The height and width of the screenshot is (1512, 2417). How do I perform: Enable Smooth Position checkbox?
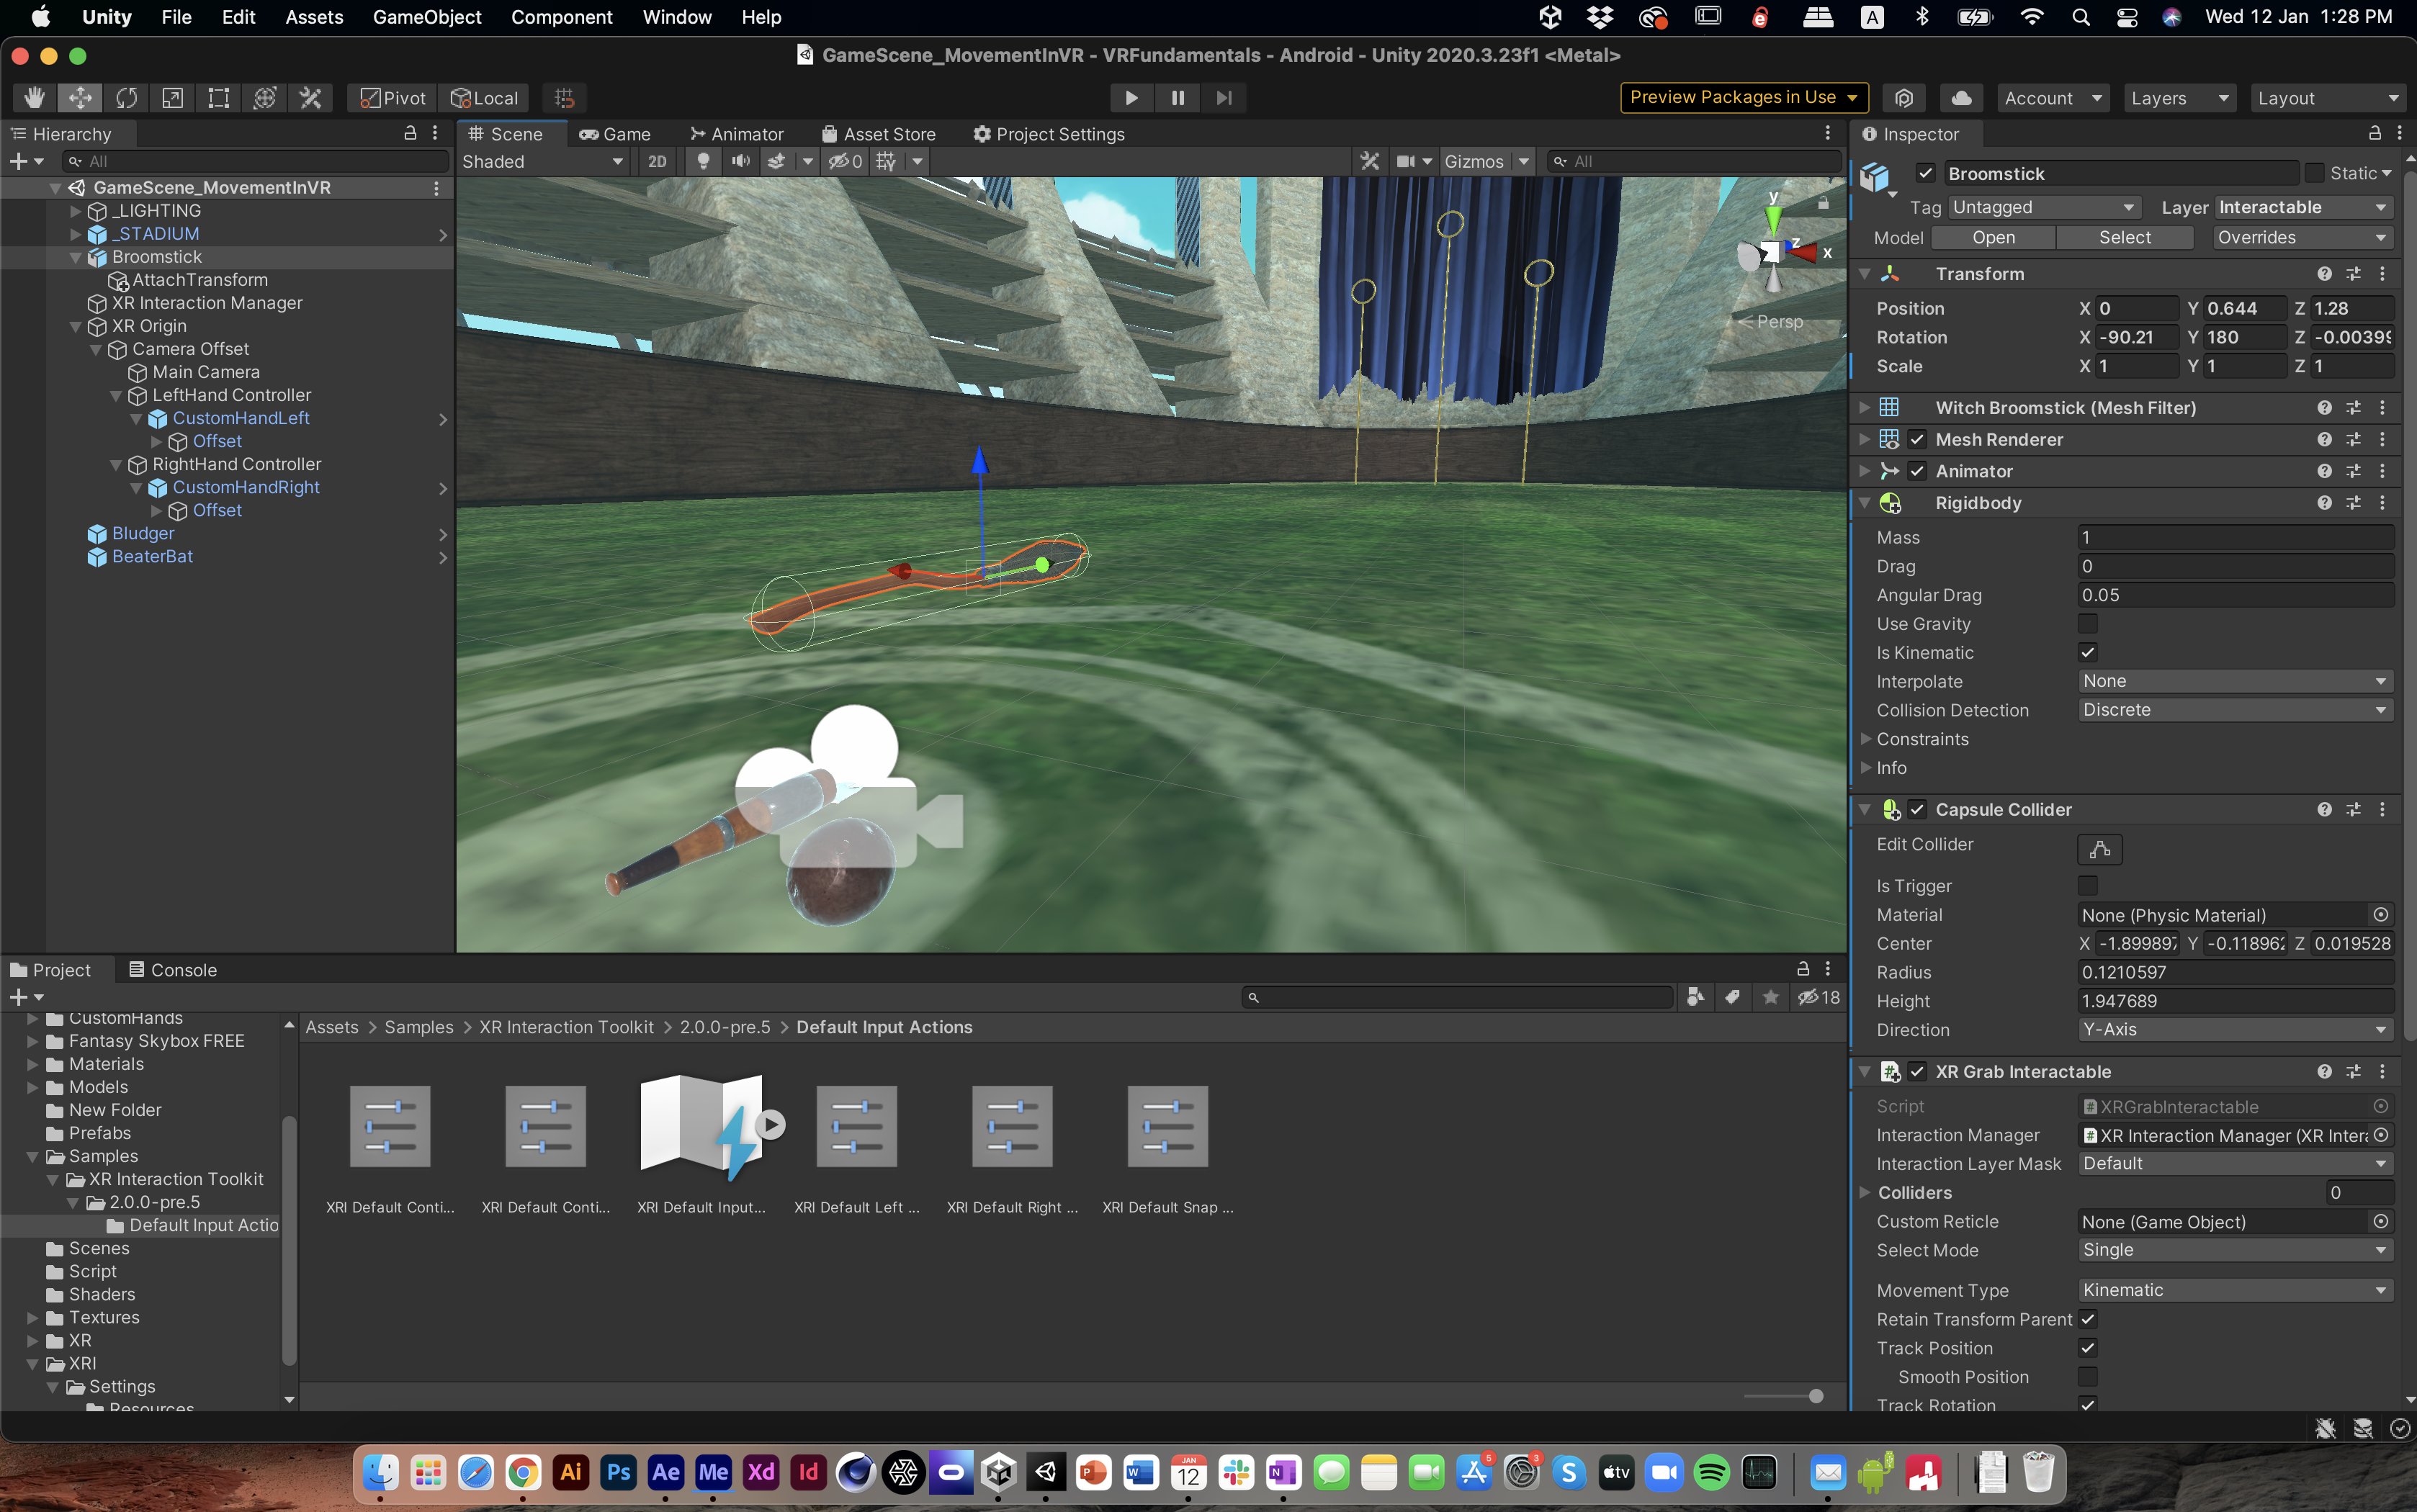pos(2087,1377)
